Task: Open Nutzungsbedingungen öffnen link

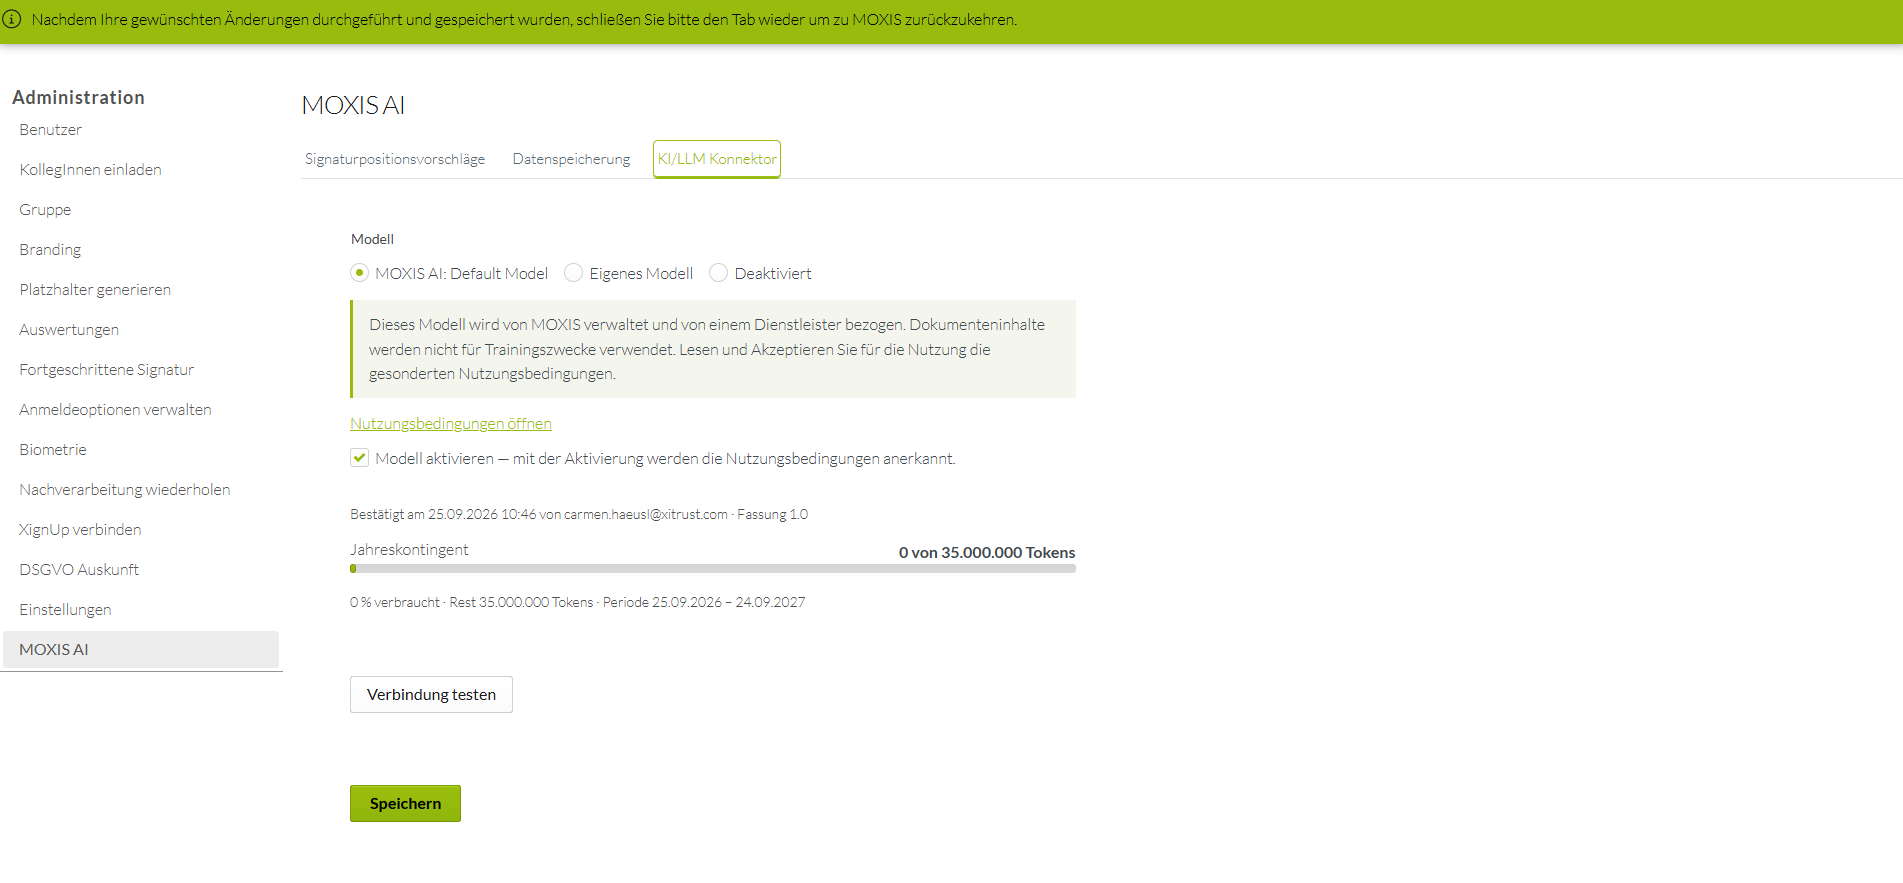Action: point(451,423)
